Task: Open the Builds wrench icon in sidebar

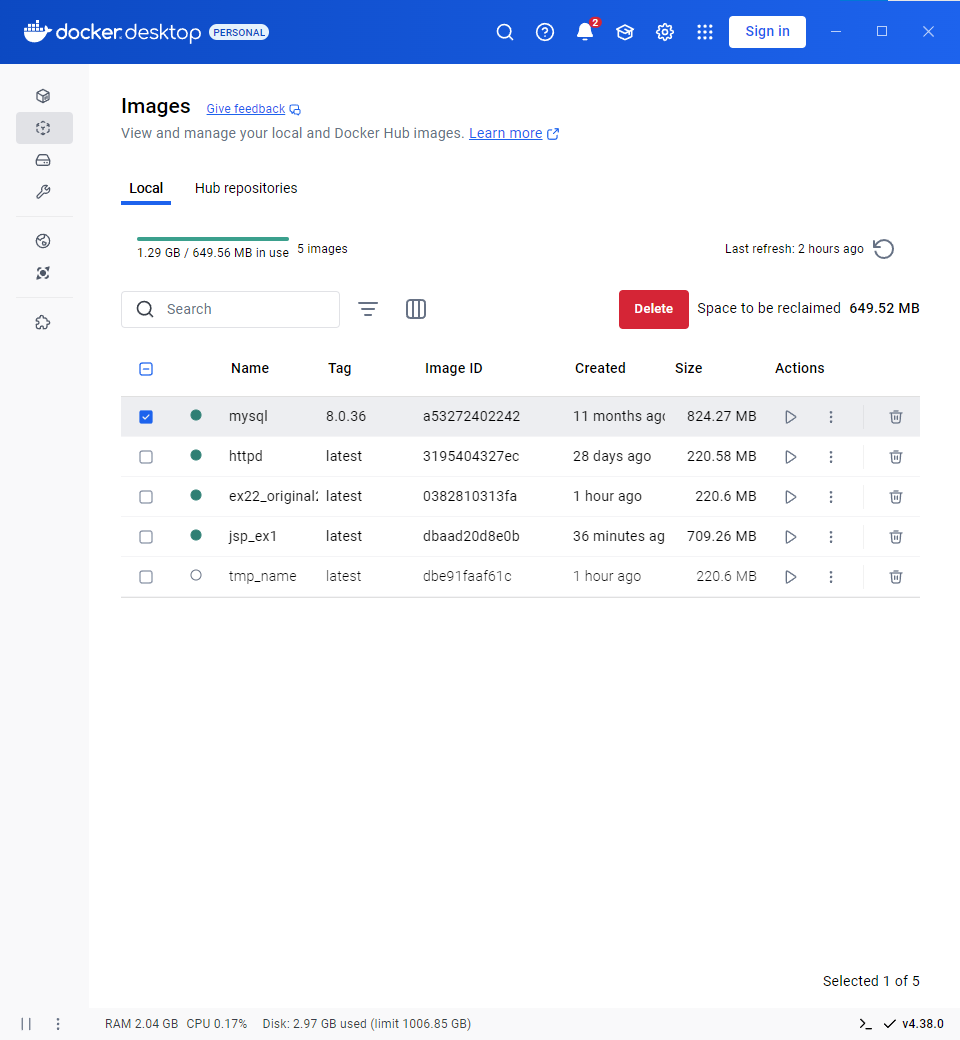Action: [43, 192]
